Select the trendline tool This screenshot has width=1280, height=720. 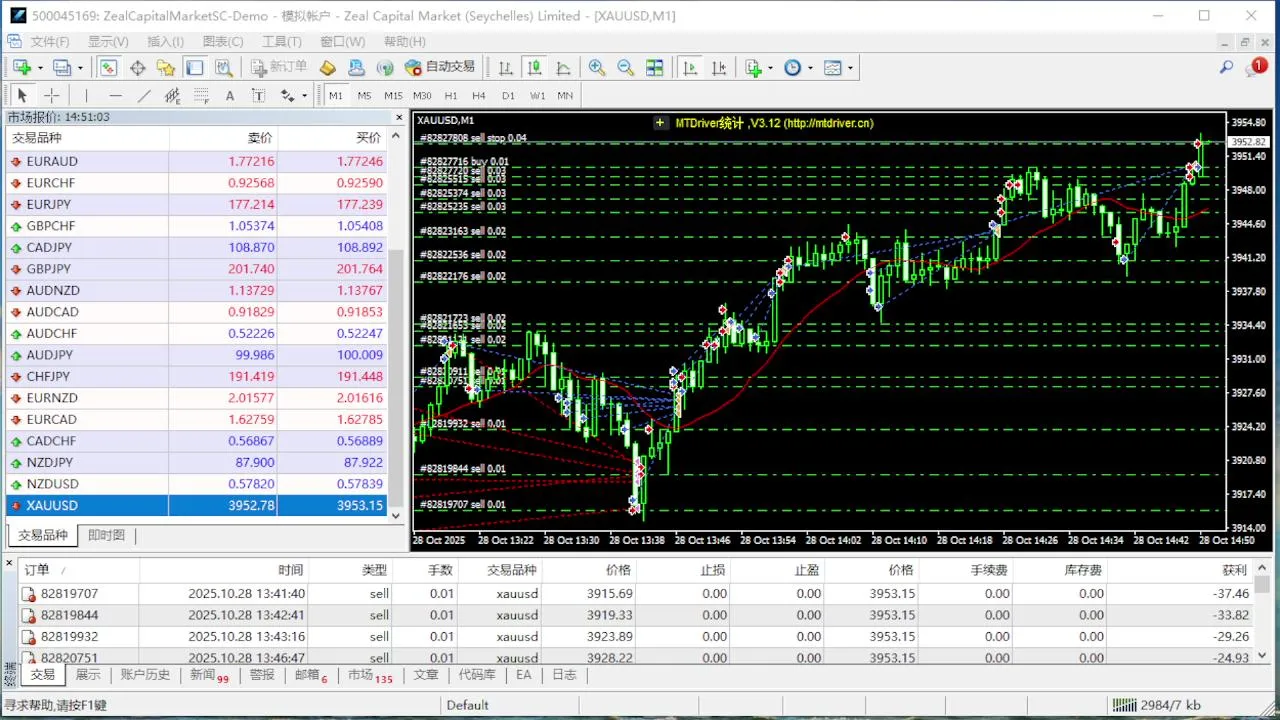tap(144, 95)
